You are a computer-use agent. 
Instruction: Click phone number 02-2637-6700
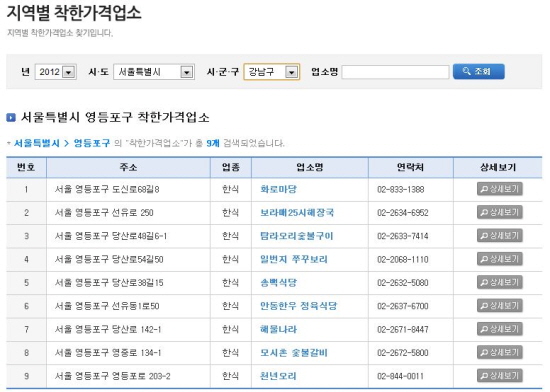(403, 306)
